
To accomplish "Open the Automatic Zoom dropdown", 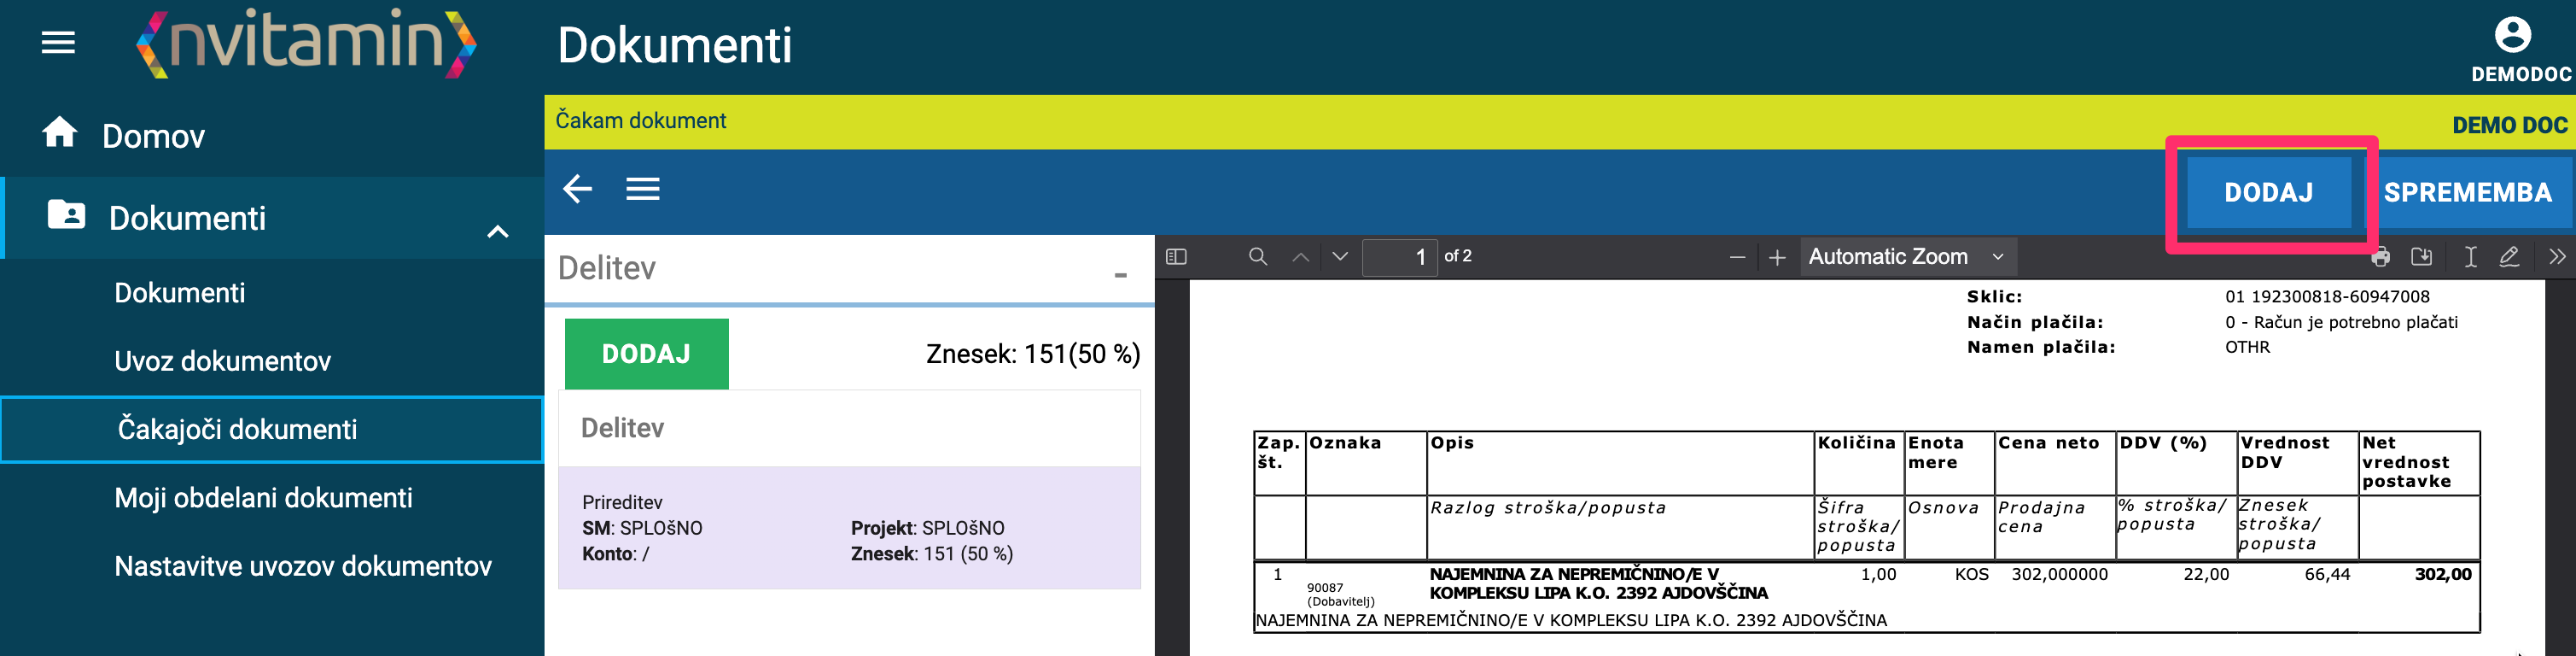I will [x=1907, y=257].
